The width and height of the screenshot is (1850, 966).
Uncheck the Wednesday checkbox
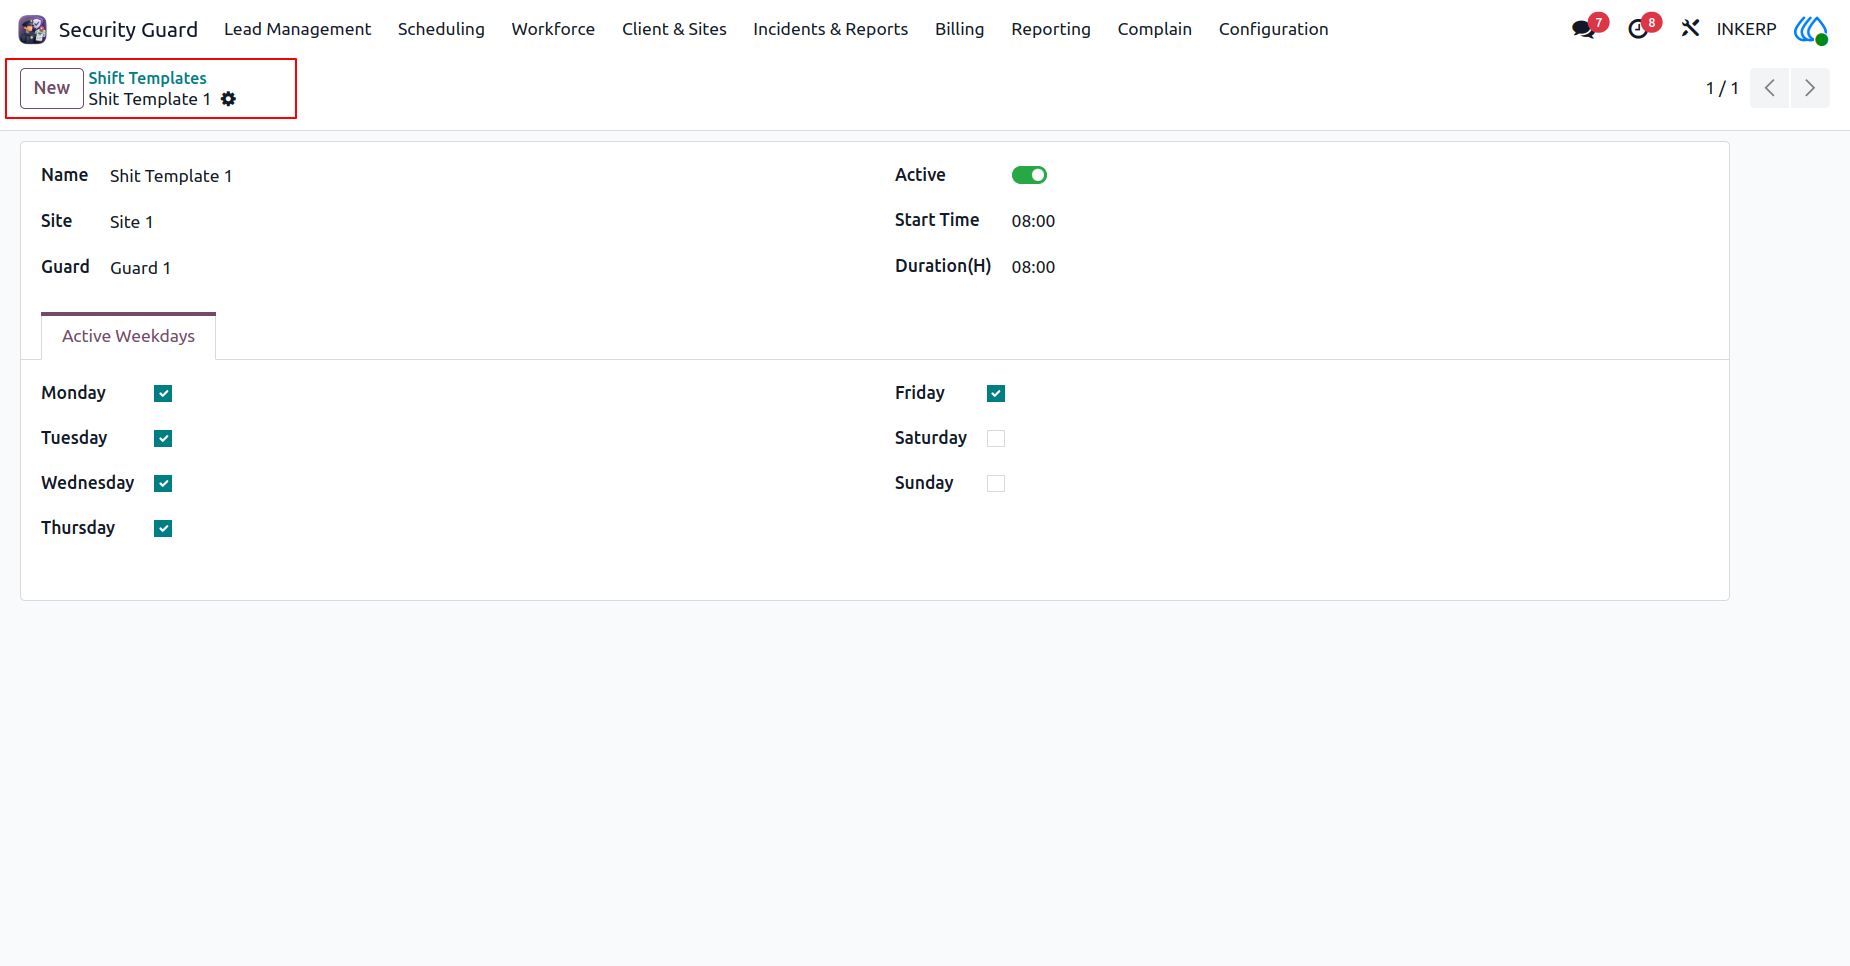pyautogui.click(x=163, y=483)
